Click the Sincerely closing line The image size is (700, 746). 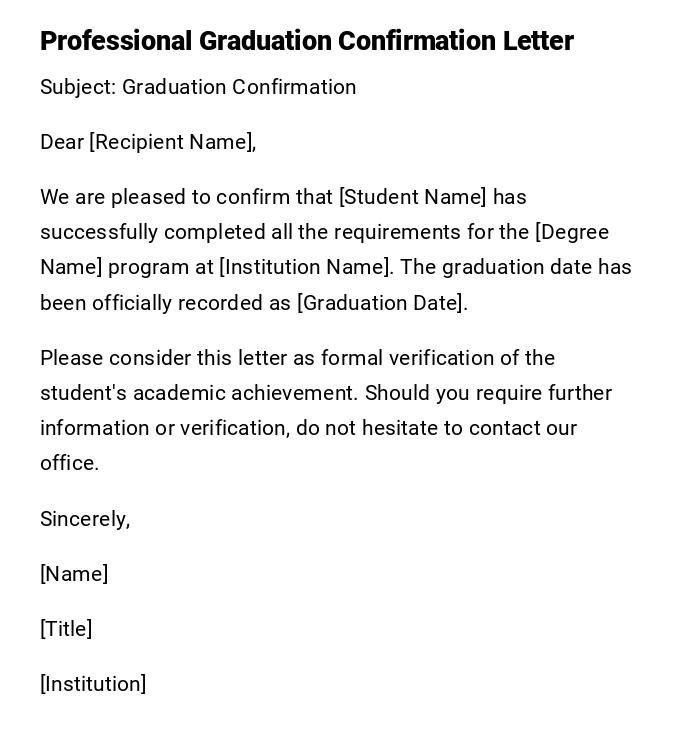pyautogui.click(x=85, y=519)
